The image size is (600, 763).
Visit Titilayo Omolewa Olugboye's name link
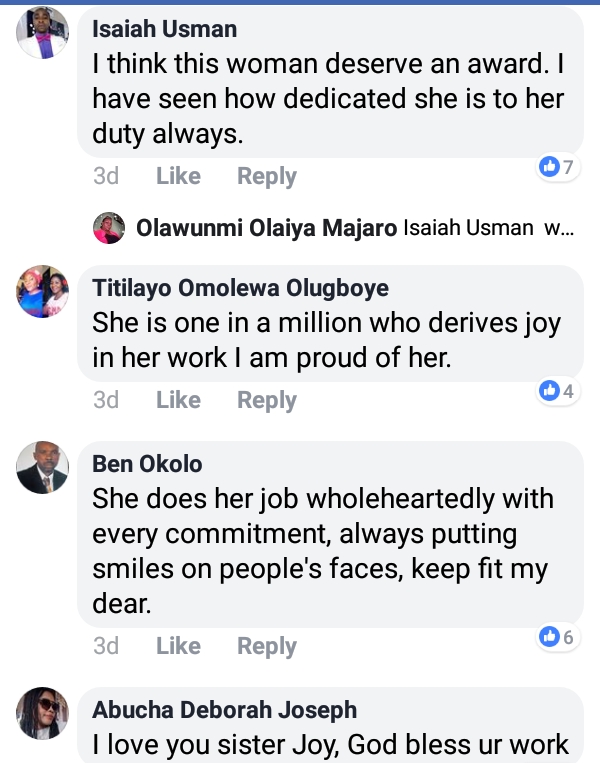(x=240, y=288)
